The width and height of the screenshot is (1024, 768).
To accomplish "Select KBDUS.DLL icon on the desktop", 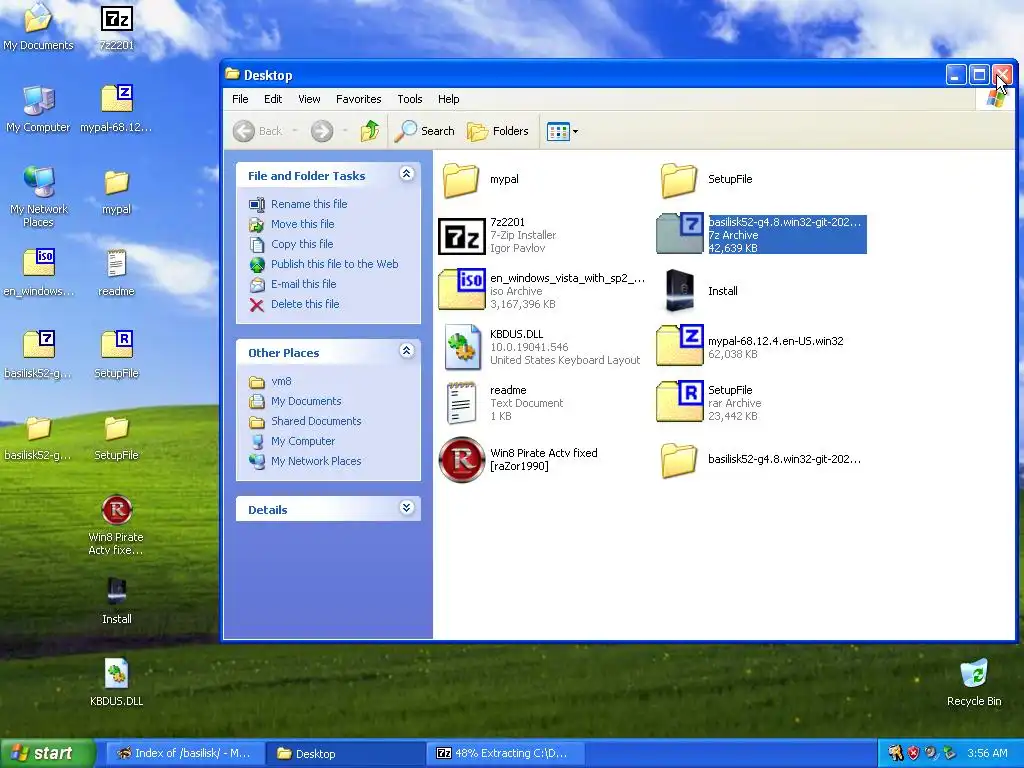I will point(116,682).
